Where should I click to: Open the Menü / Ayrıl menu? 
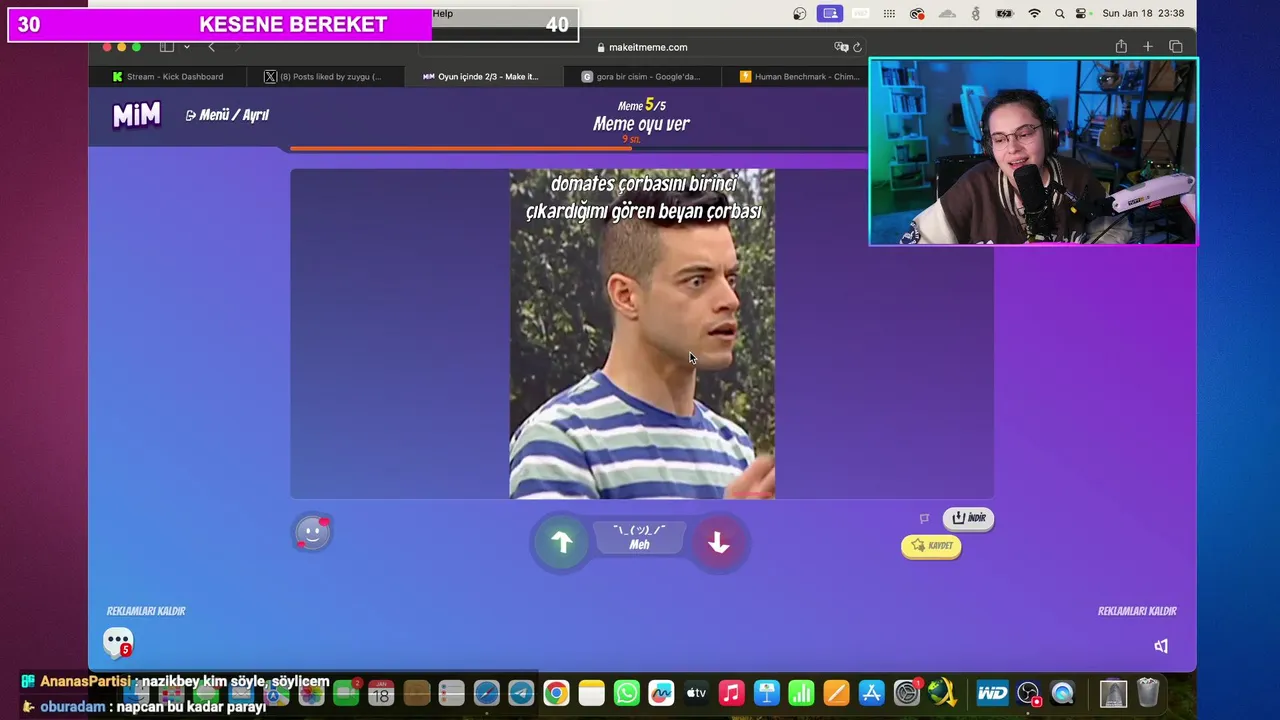(227, 115)
